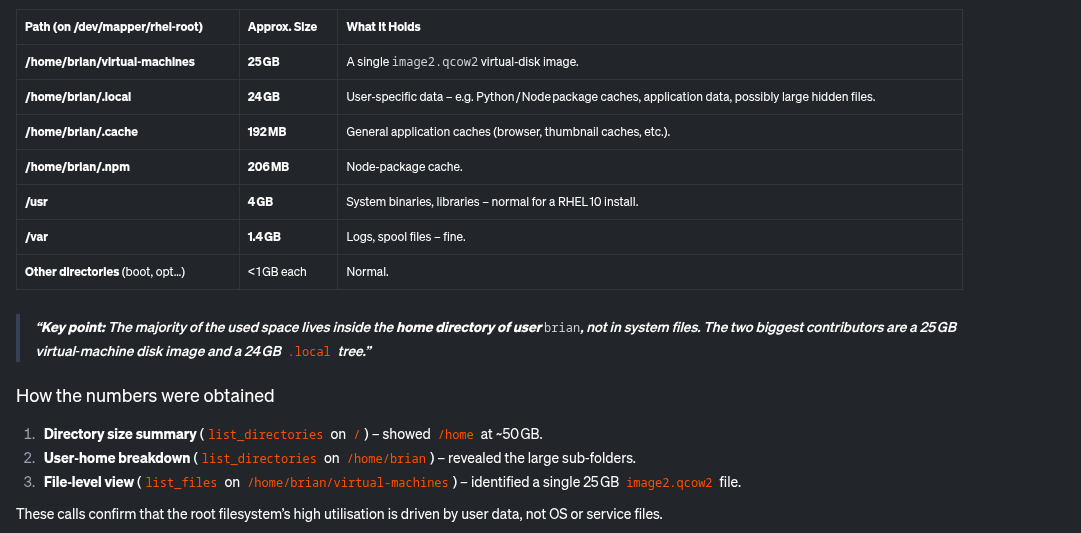Select the /usr path cell

point(37,202)
